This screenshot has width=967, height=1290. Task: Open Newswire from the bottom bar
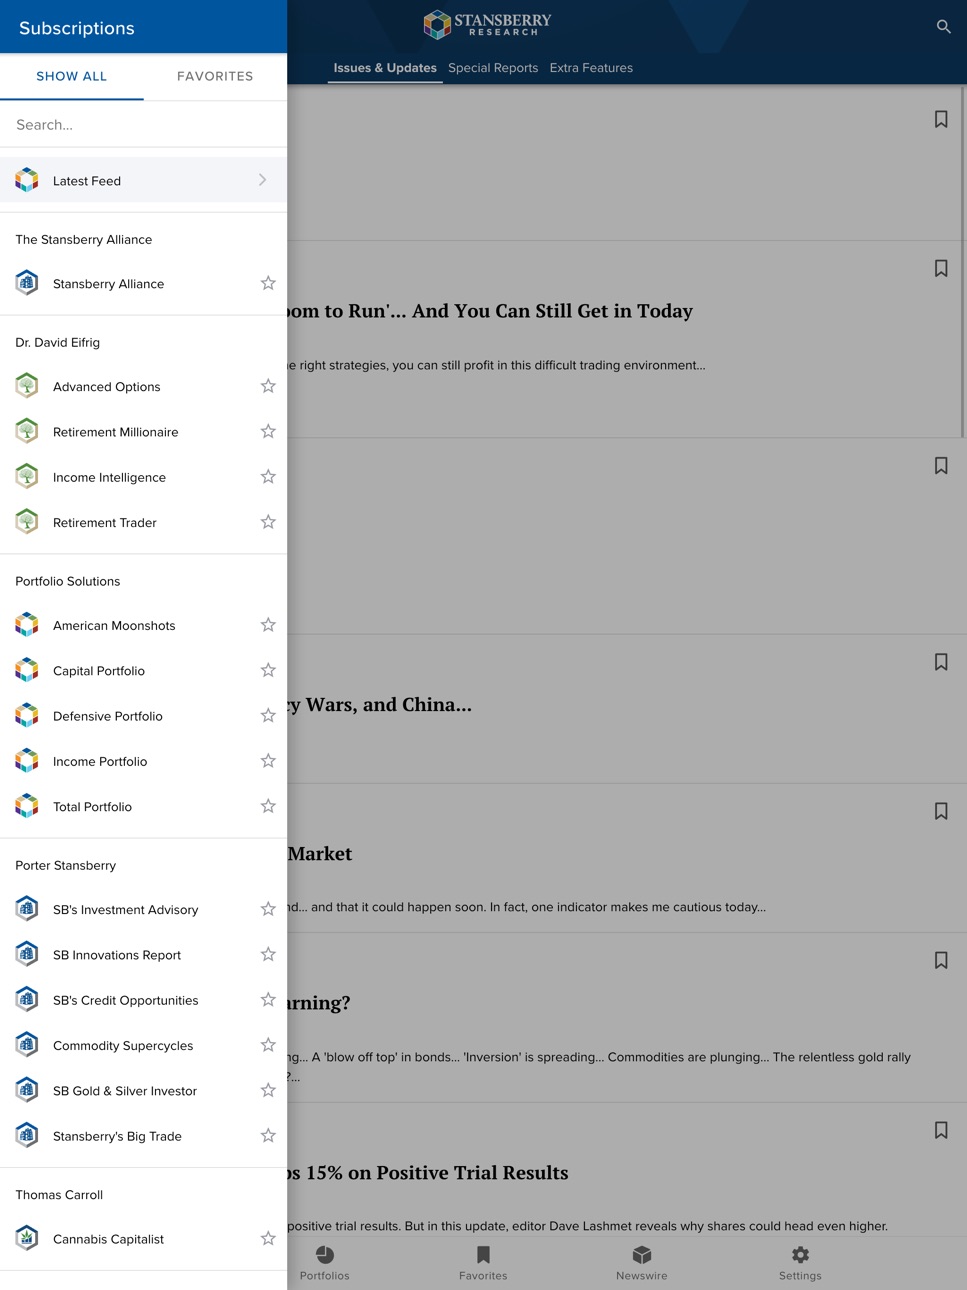click(642, 1263)
